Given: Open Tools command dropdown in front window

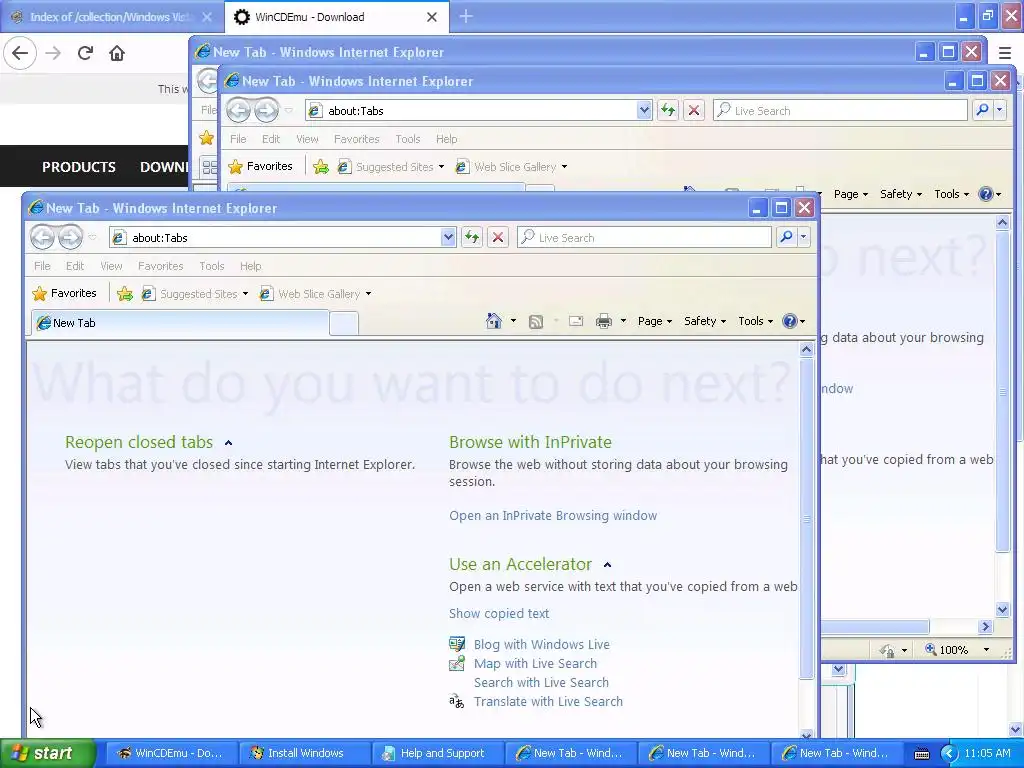Looking at the screenshot, I should 756,321.
